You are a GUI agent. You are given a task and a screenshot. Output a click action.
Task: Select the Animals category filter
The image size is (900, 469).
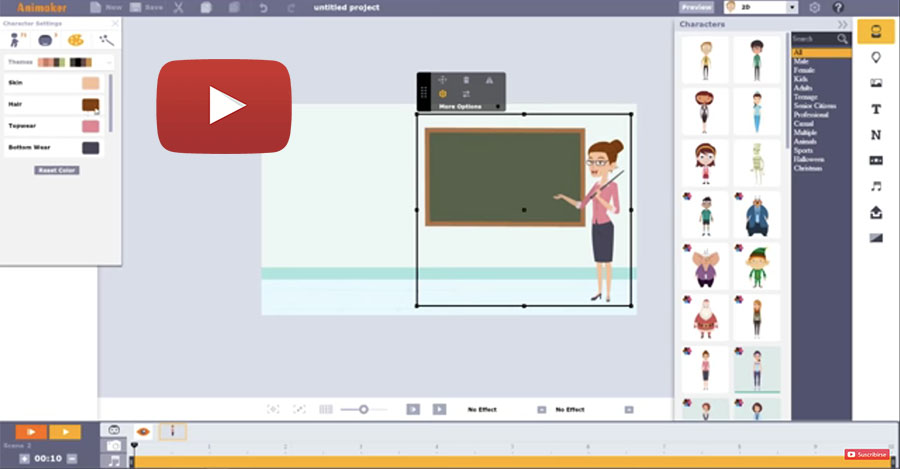coord(805,141)
